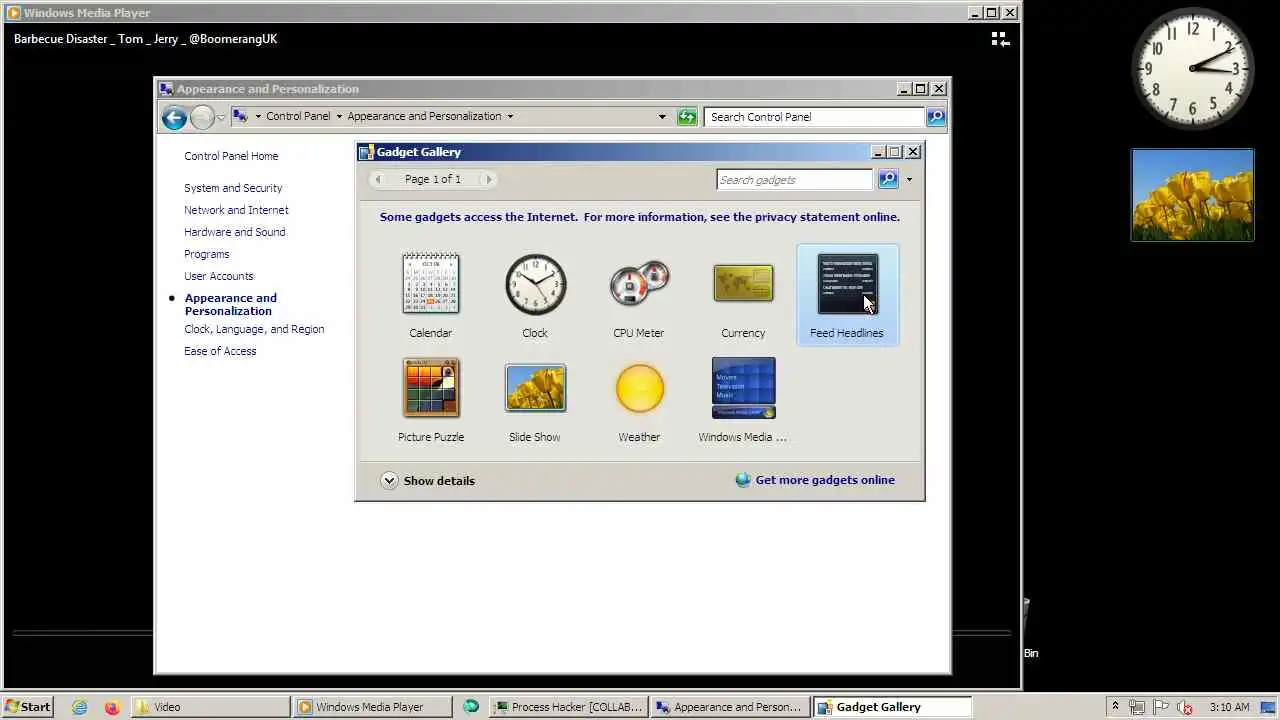Show hidden system tray icons

tap(1115, 707)
